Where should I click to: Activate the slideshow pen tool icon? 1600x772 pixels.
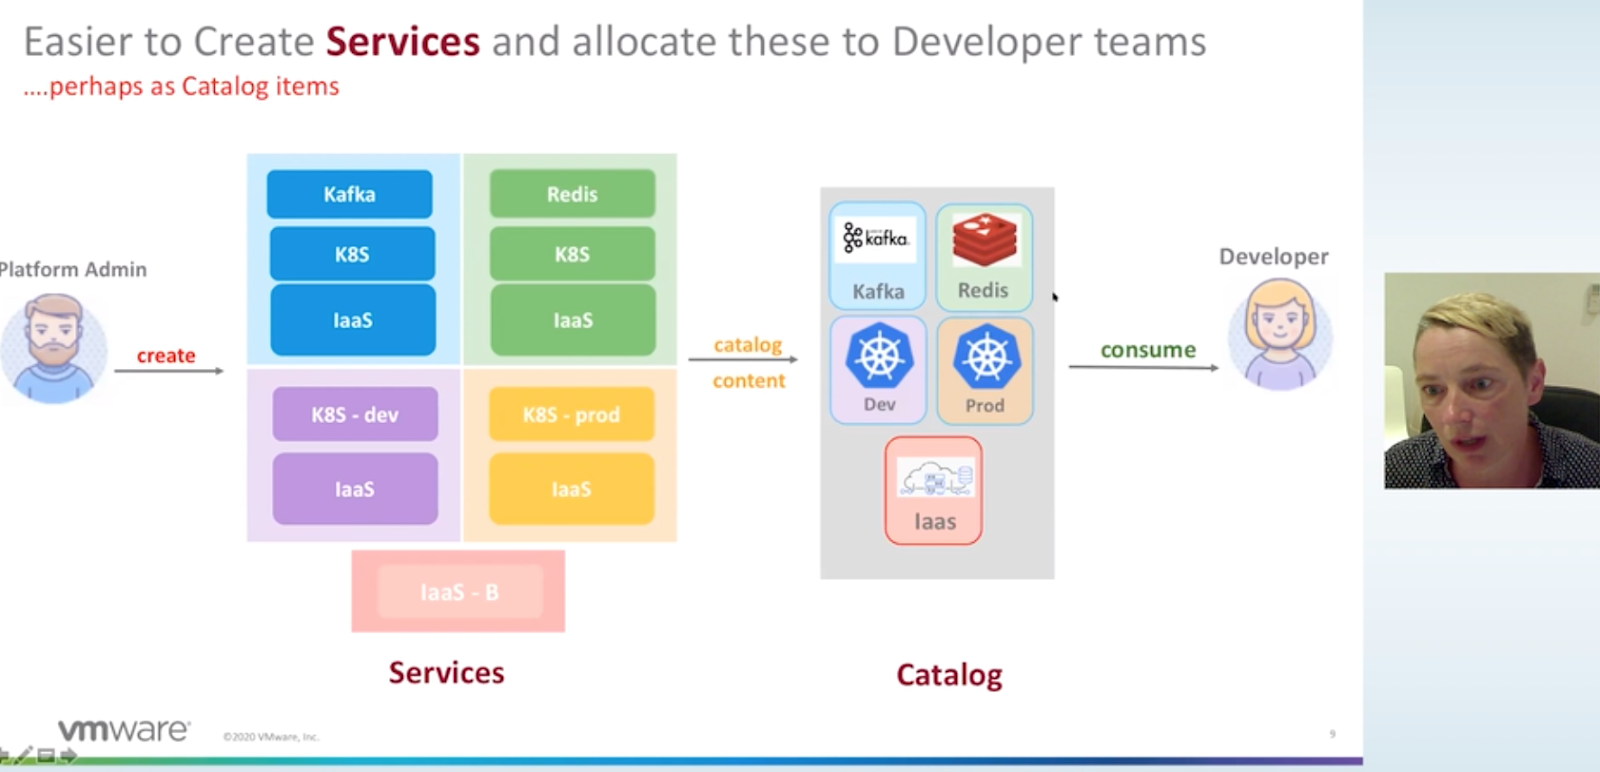click(24, 755)
